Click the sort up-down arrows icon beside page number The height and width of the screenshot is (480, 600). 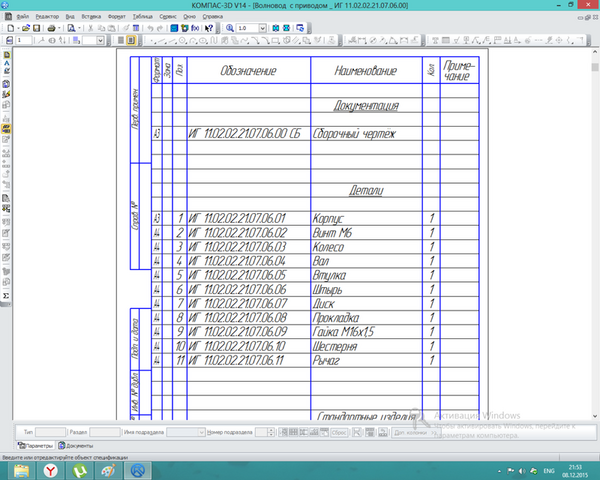point(62,40)
